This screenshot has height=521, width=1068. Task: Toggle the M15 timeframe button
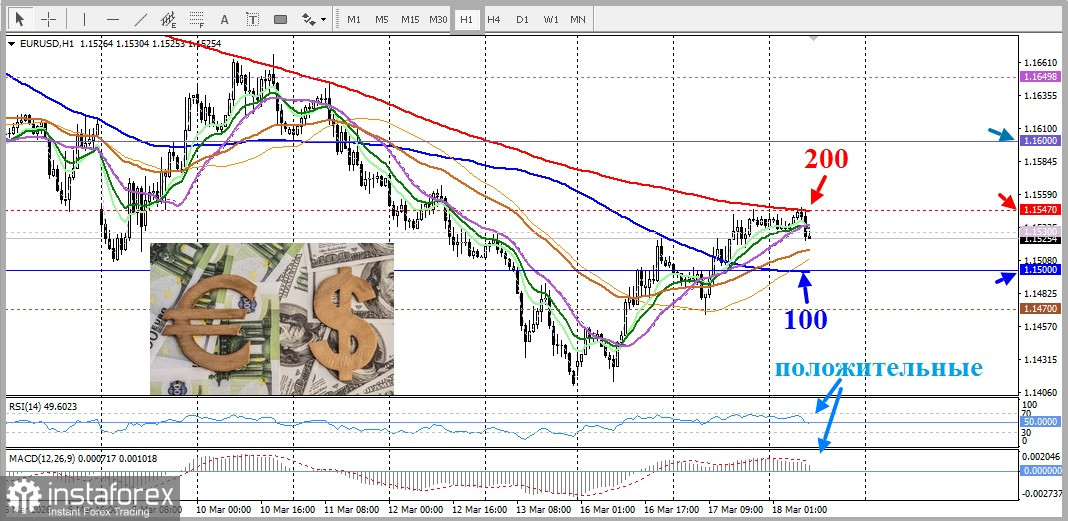click(x=410, y=19)
